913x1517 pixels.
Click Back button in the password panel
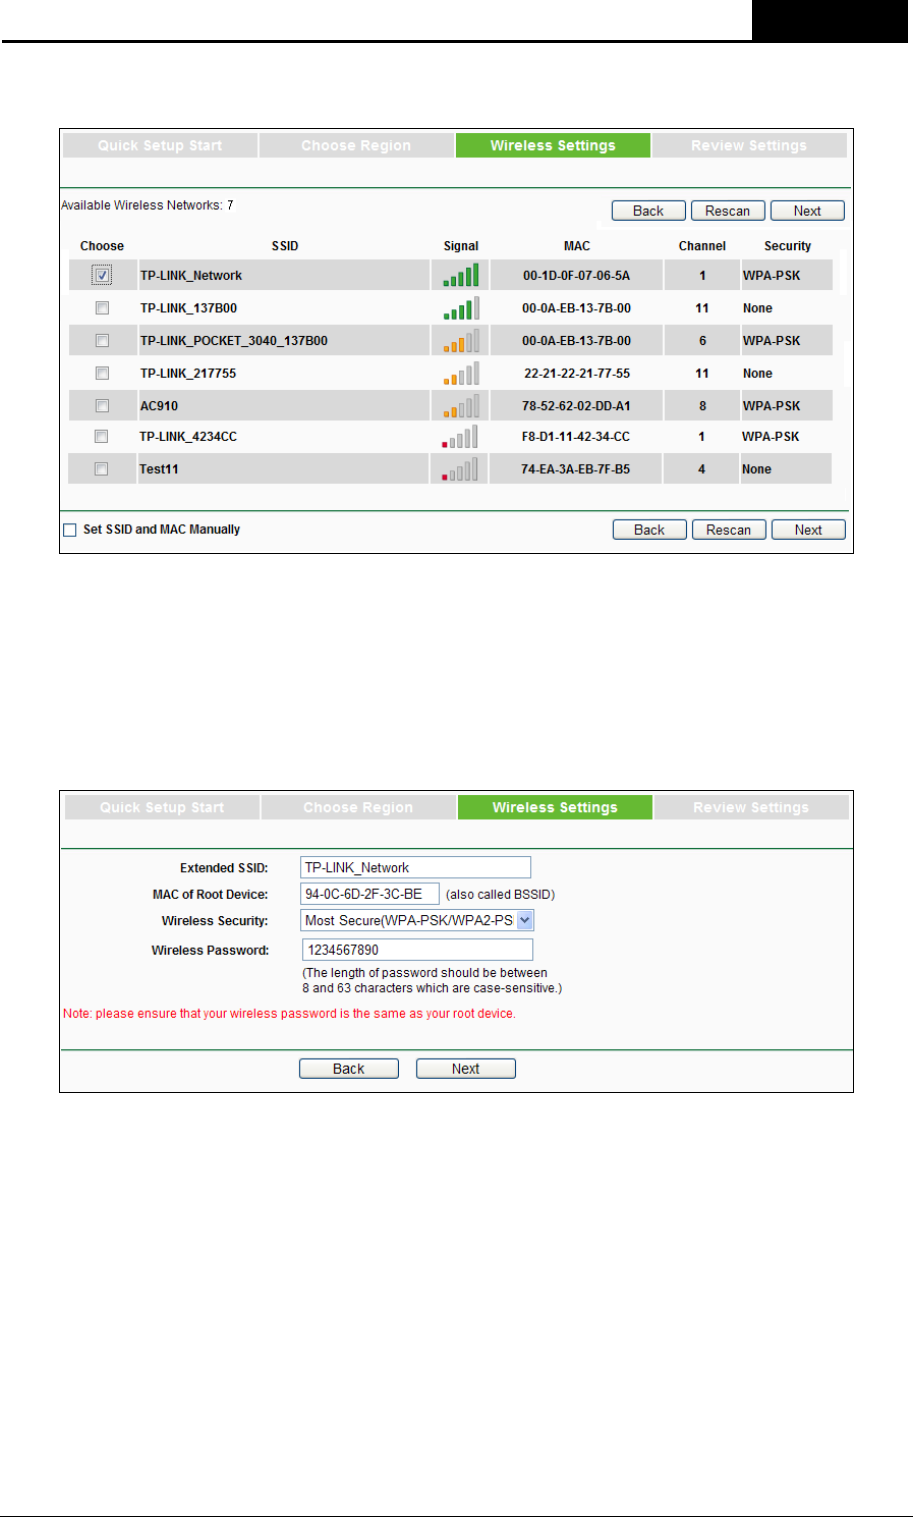[x=349, y=1069]
